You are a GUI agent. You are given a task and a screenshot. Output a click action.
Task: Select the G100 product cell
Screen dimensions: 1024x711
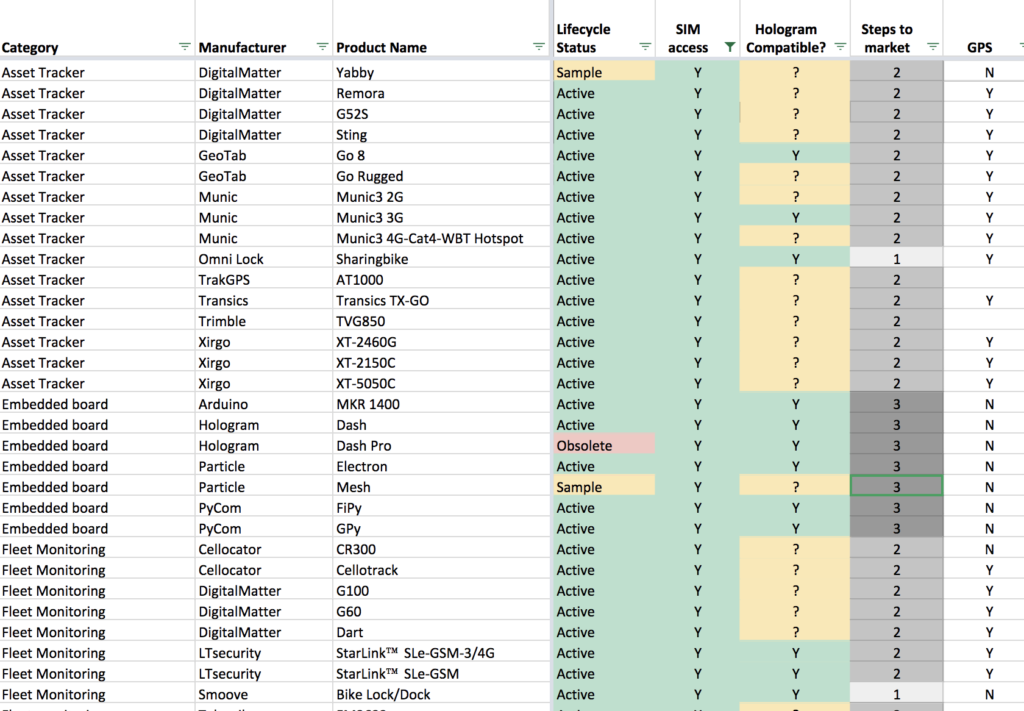pos(441,590)
